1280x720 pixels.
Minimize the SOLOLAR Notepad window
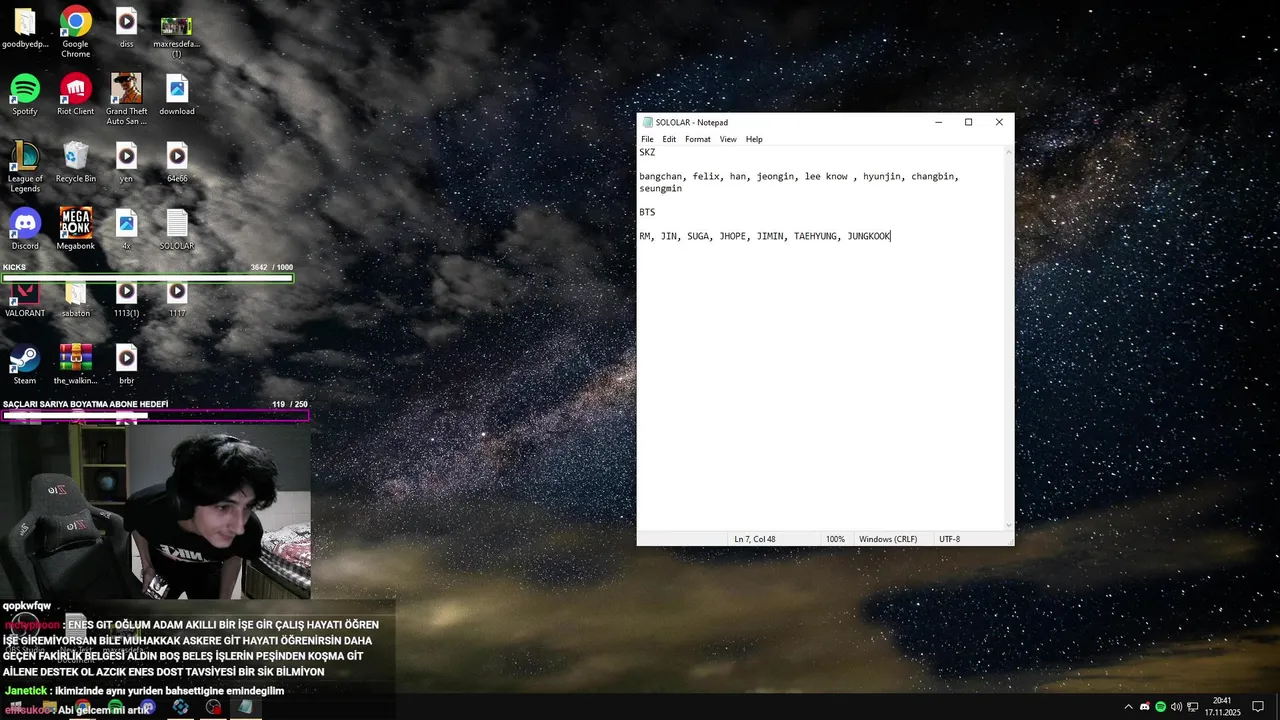point(938,122)
